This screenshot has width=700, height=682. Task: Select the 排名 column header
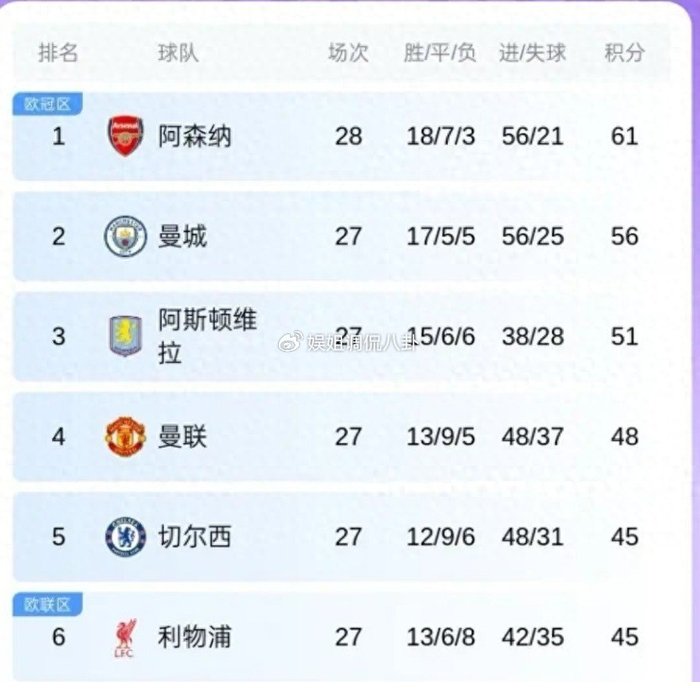(x=58, y=53)
